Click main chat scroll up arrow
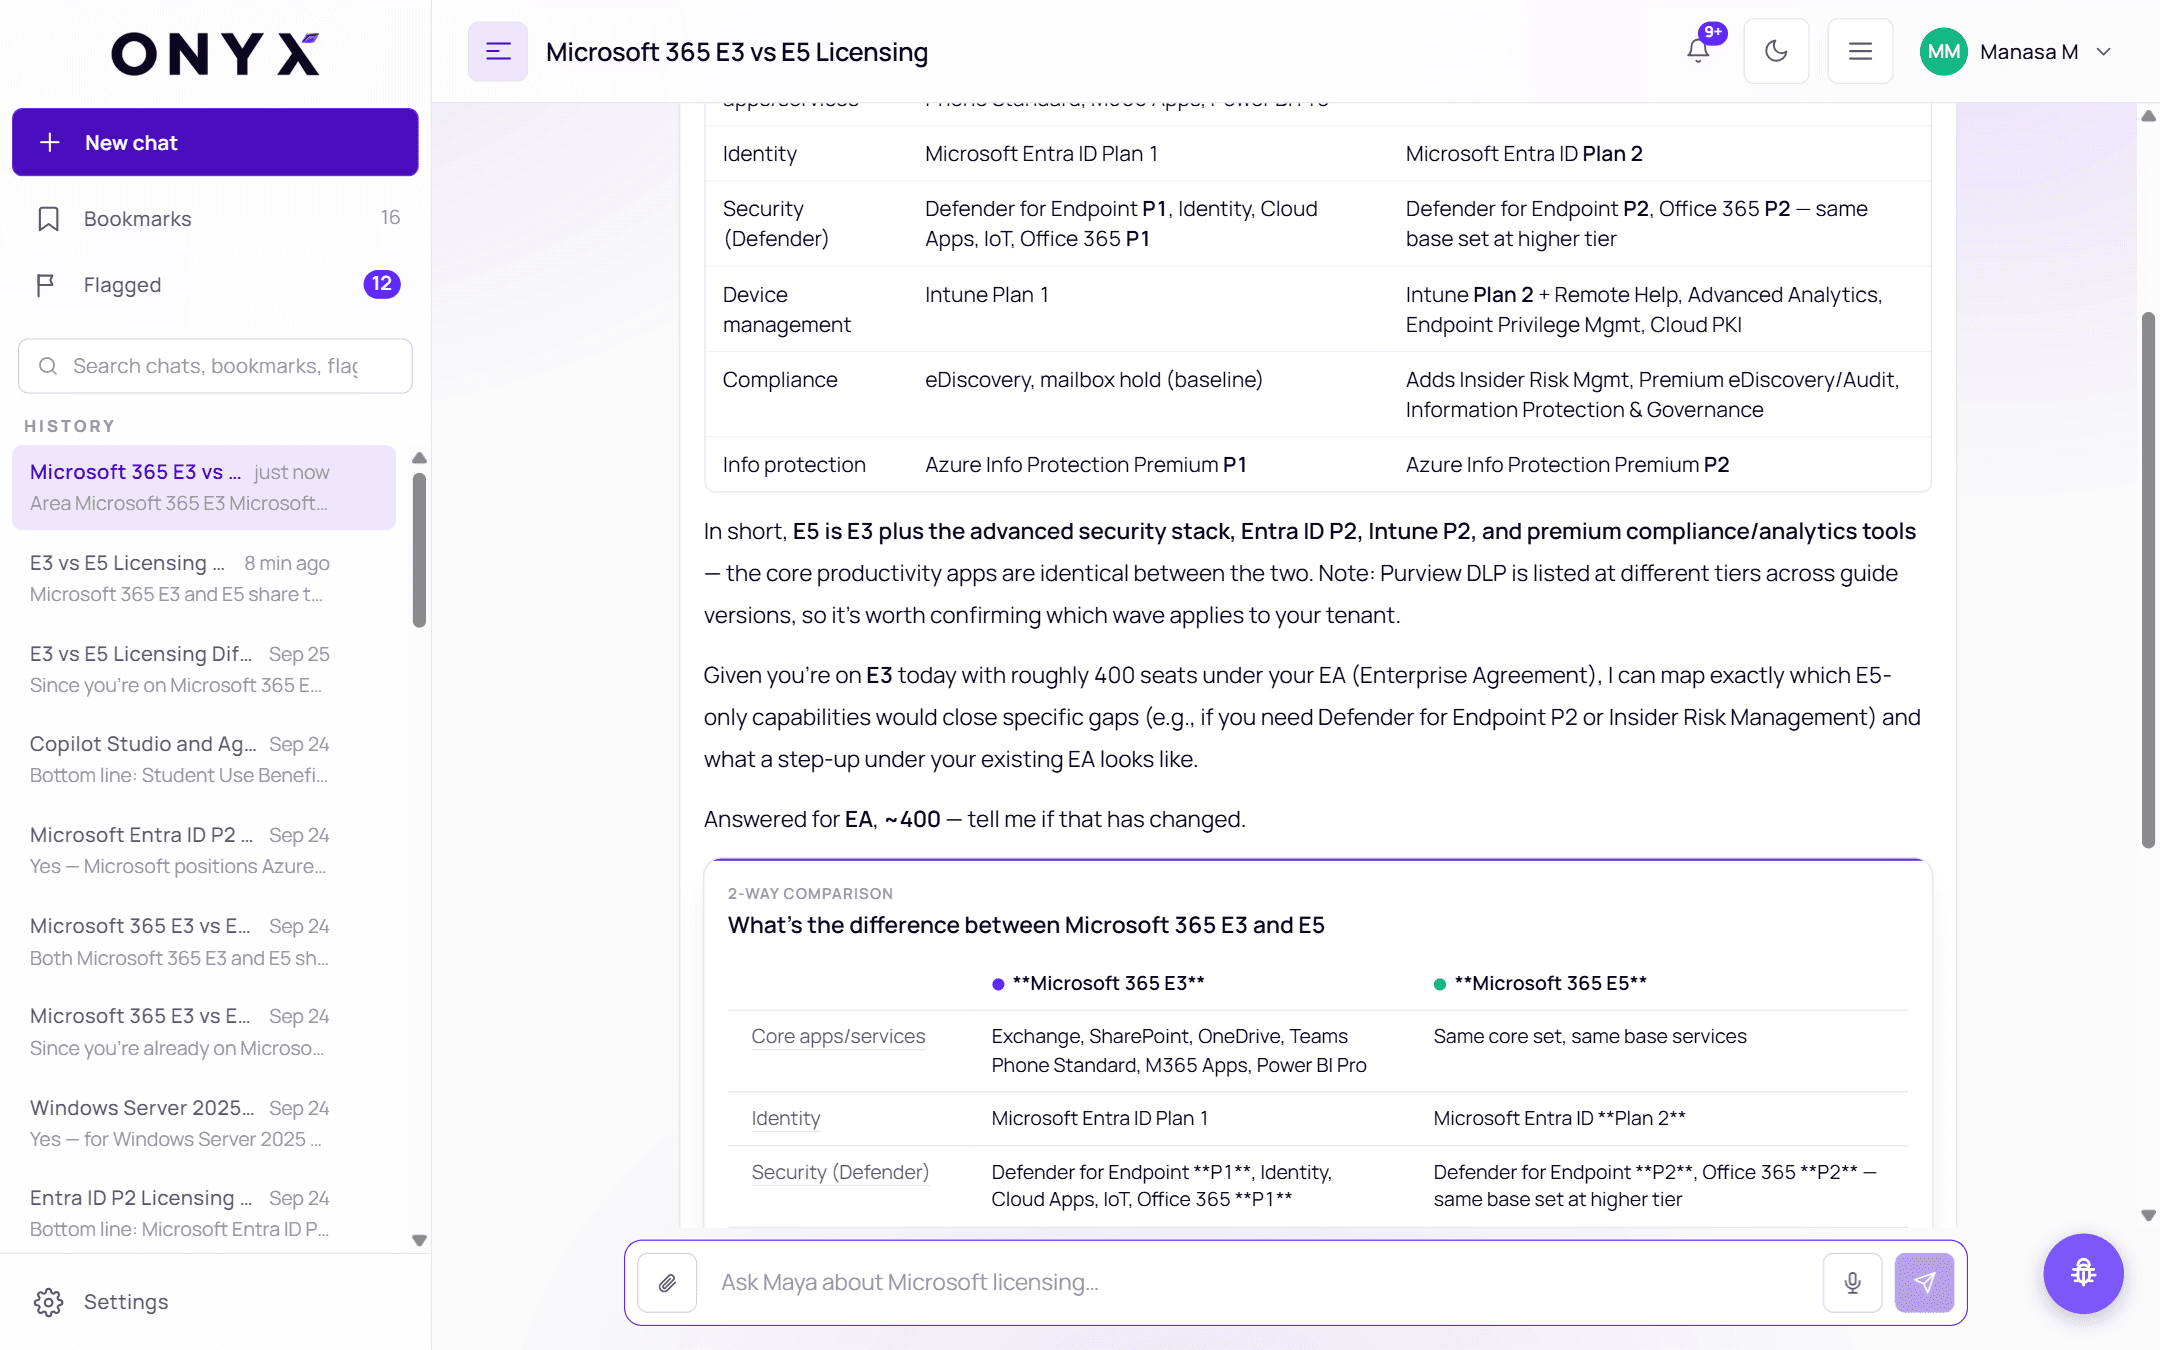This screenshot has height=1350, width=2160. click(2148, 116)
